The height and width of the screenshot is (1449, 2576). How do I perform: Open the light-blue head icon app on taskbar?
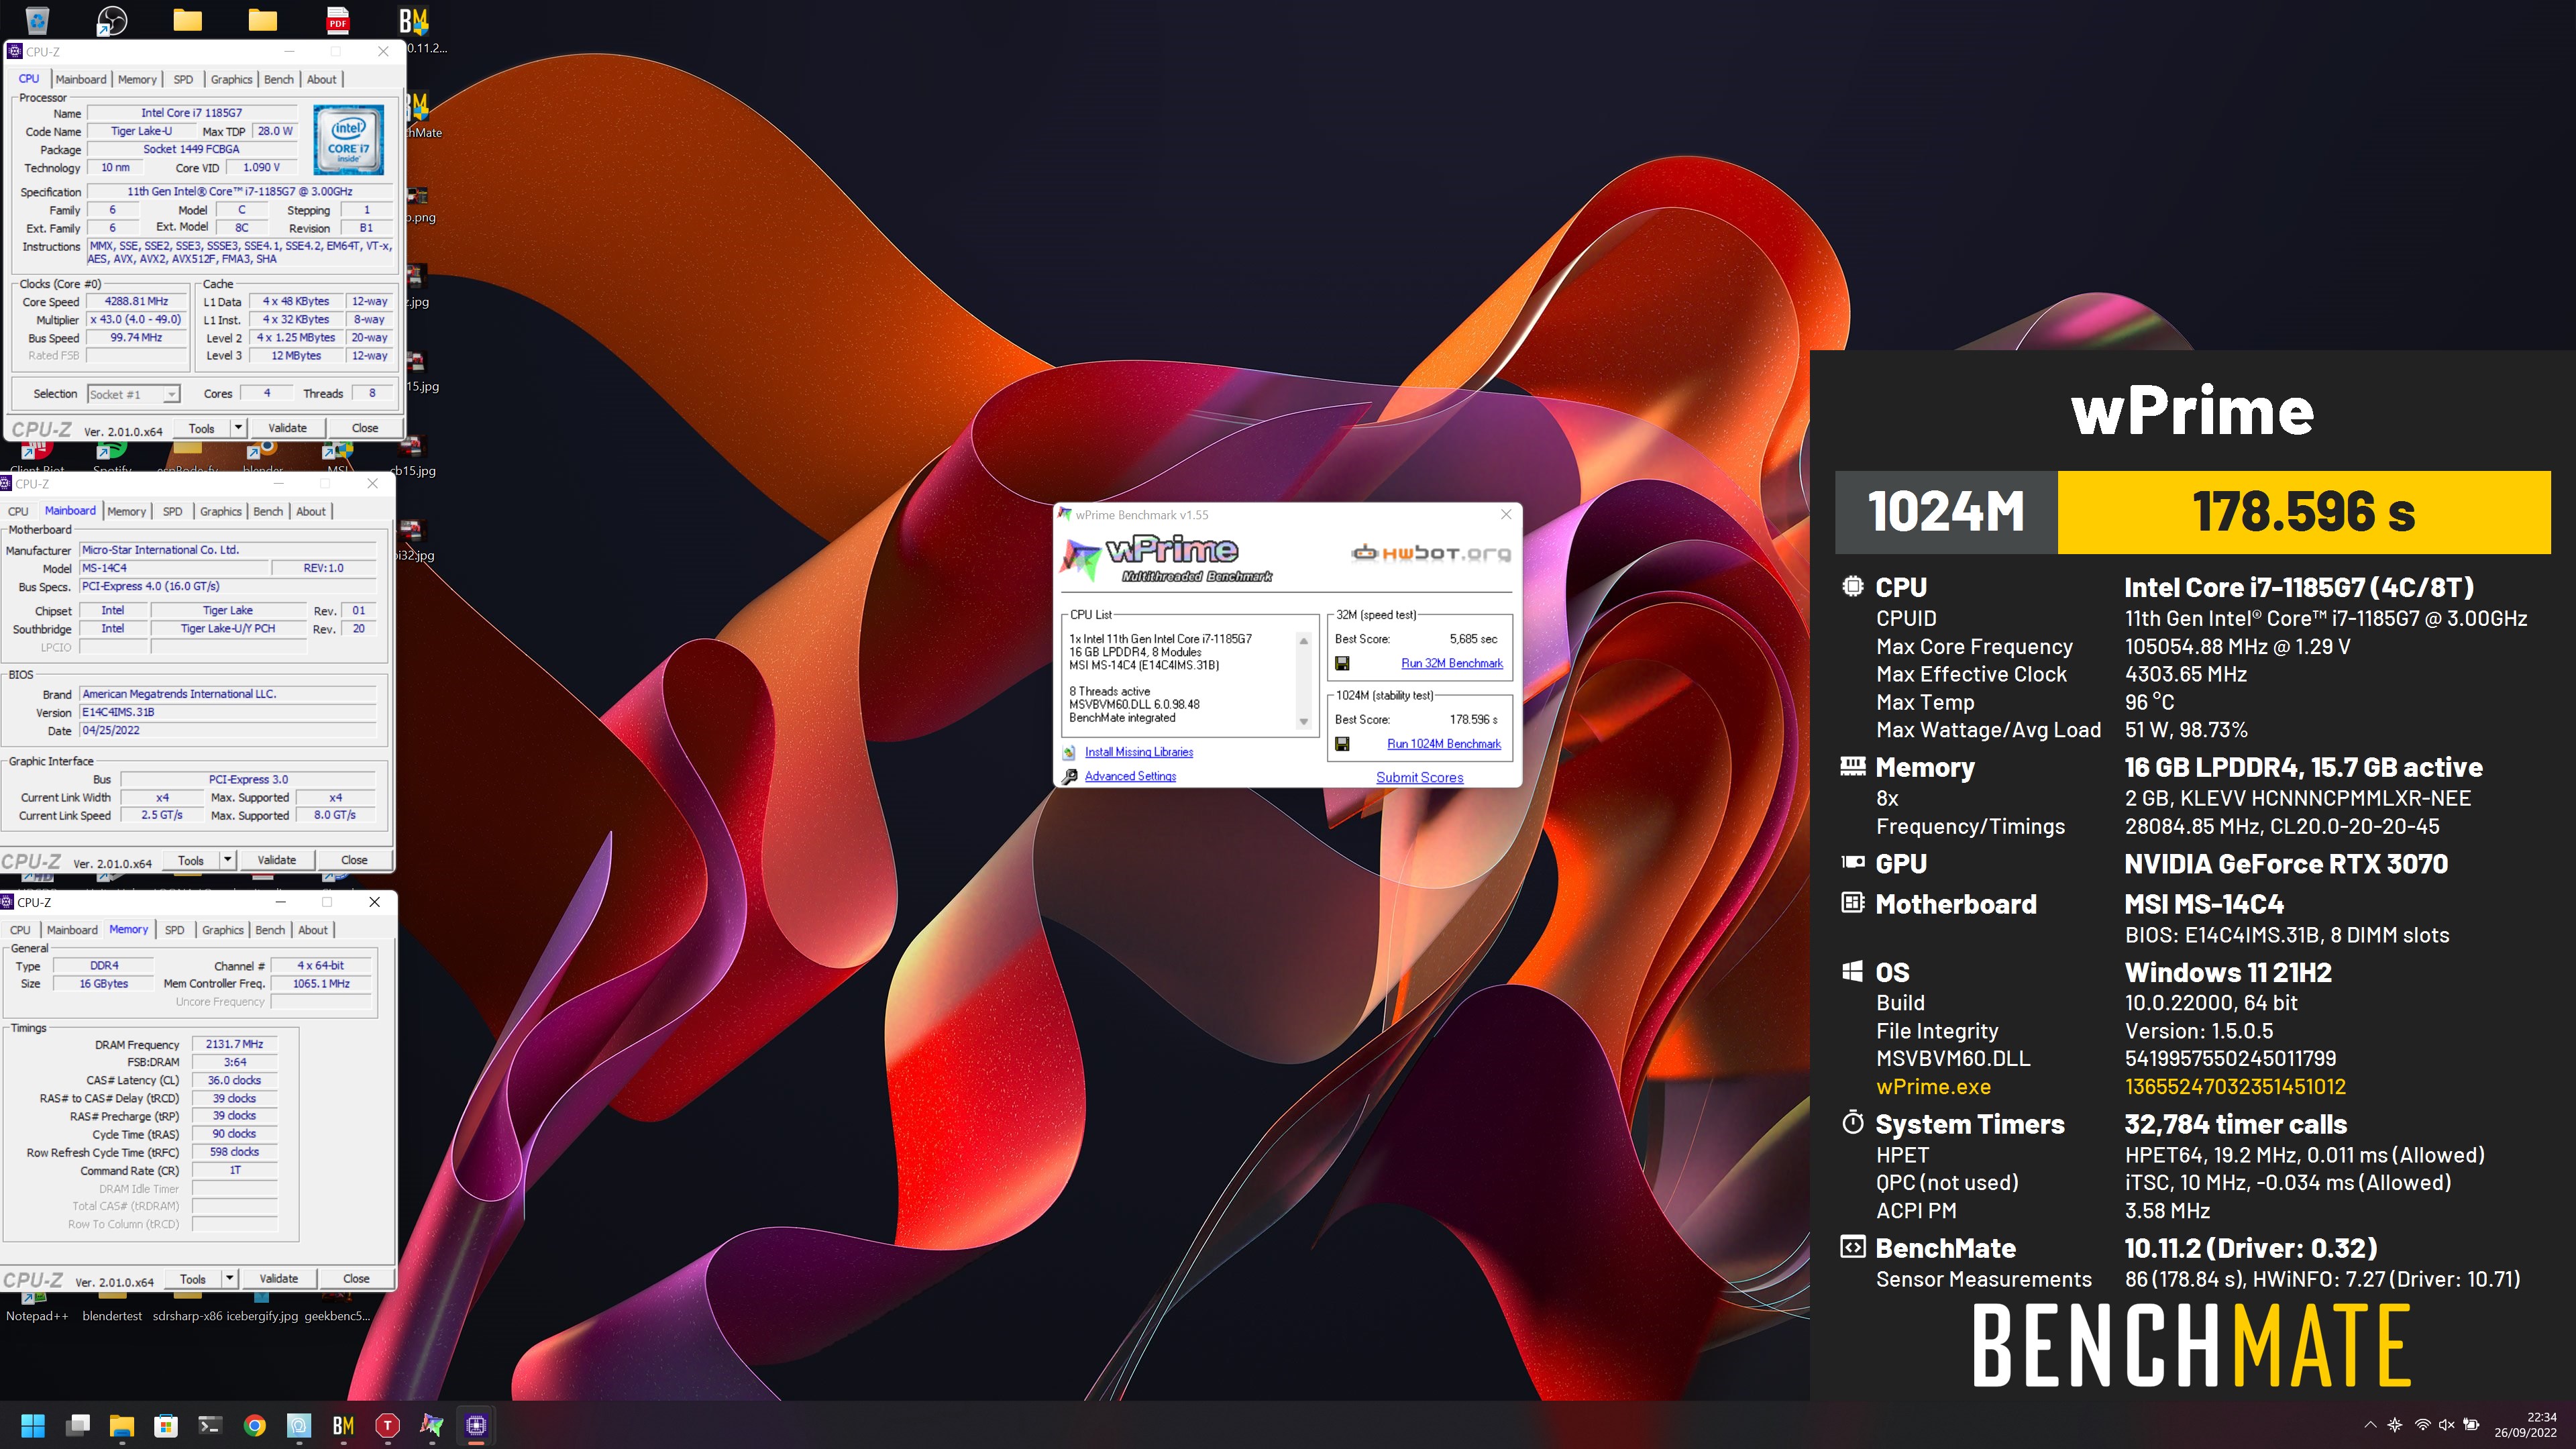(x=299, y=1425)
